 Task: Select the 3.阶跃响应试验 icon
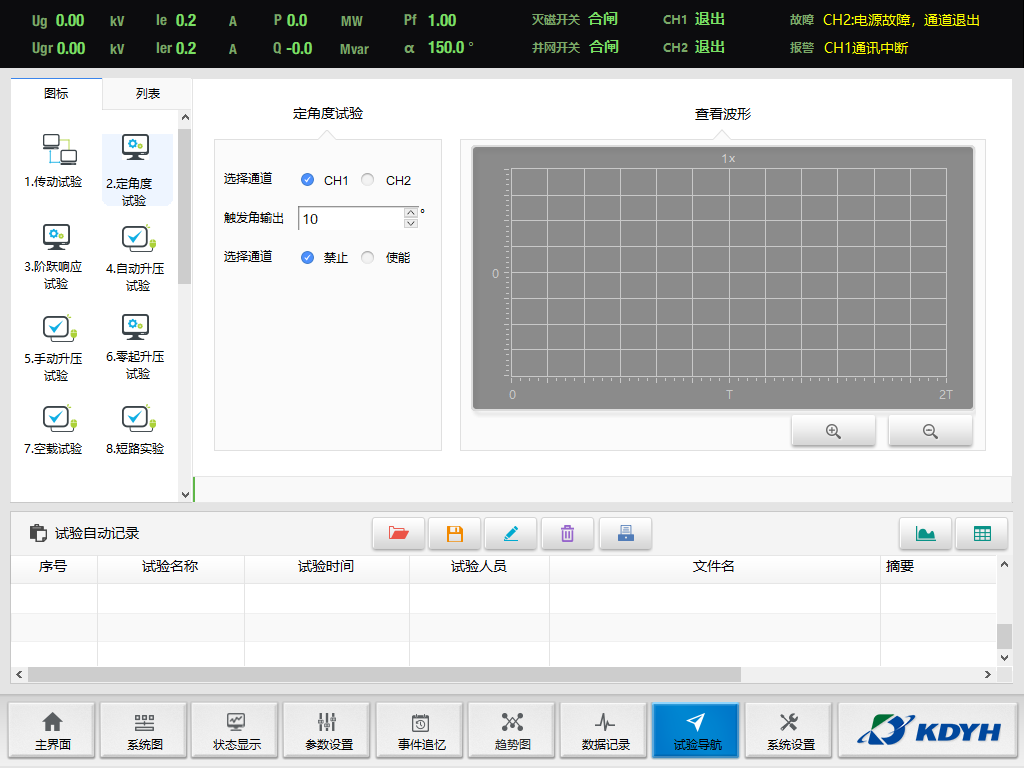click(x=55, y=256)
